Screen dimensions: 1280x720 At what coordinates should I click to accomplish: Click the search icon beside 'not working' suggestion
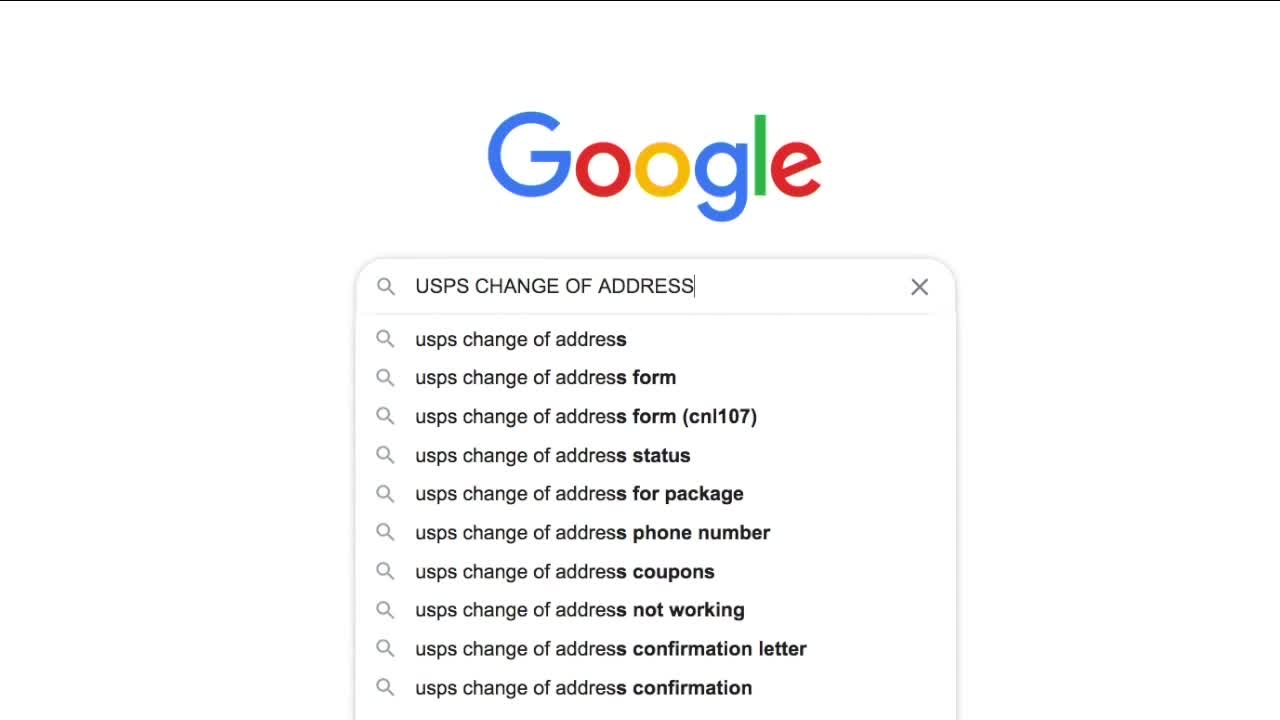click(385, 610)
